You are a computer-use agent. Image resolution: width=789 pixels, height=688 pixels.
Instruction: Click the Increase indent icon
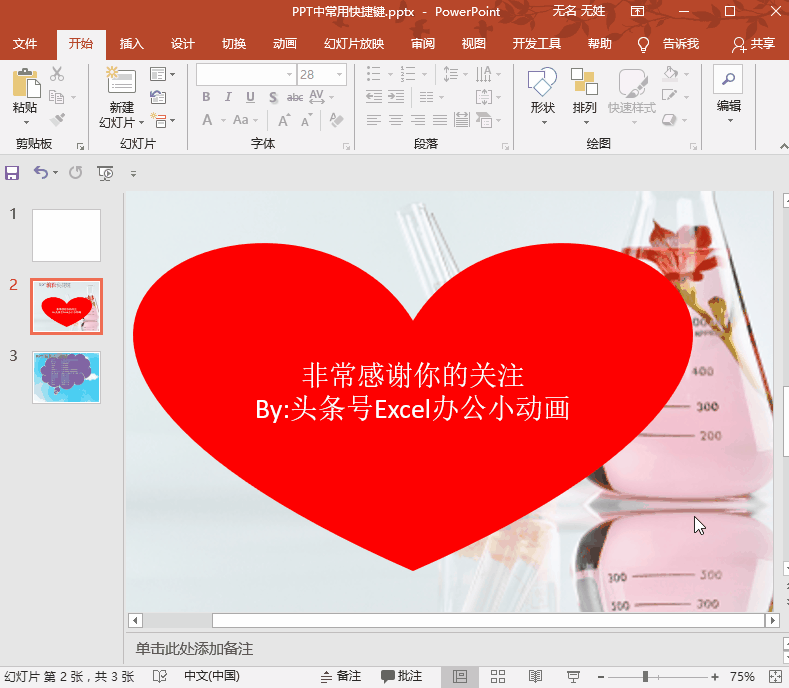tap(396, 97)
